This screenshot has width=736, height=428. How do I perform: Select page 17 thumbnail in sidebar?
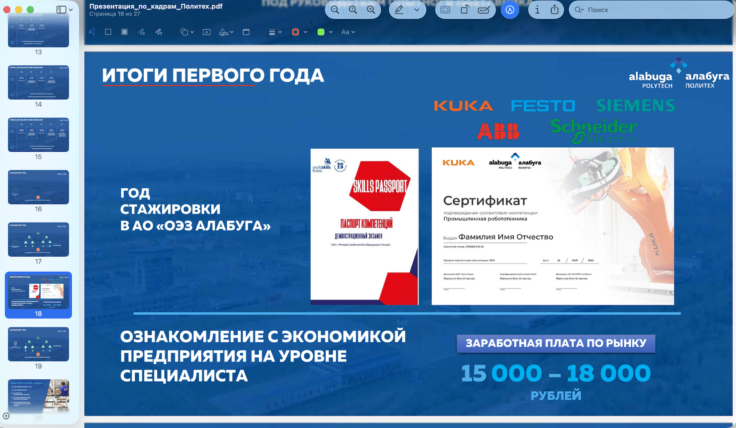pyautogui.click(x=39, y=239)
